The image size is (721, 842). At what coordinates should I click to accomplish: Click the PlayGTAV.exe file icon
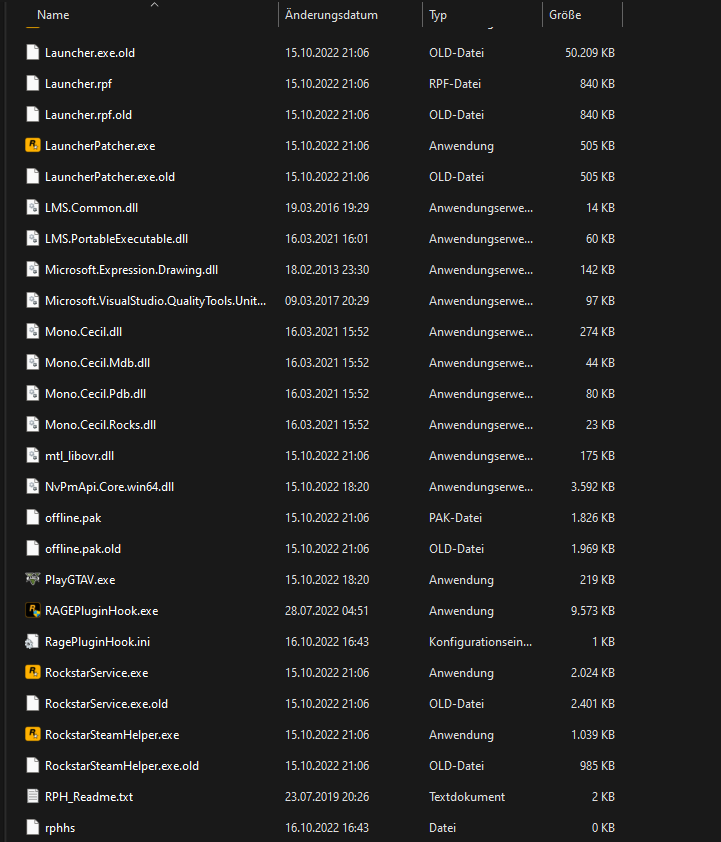pos(32,579)
